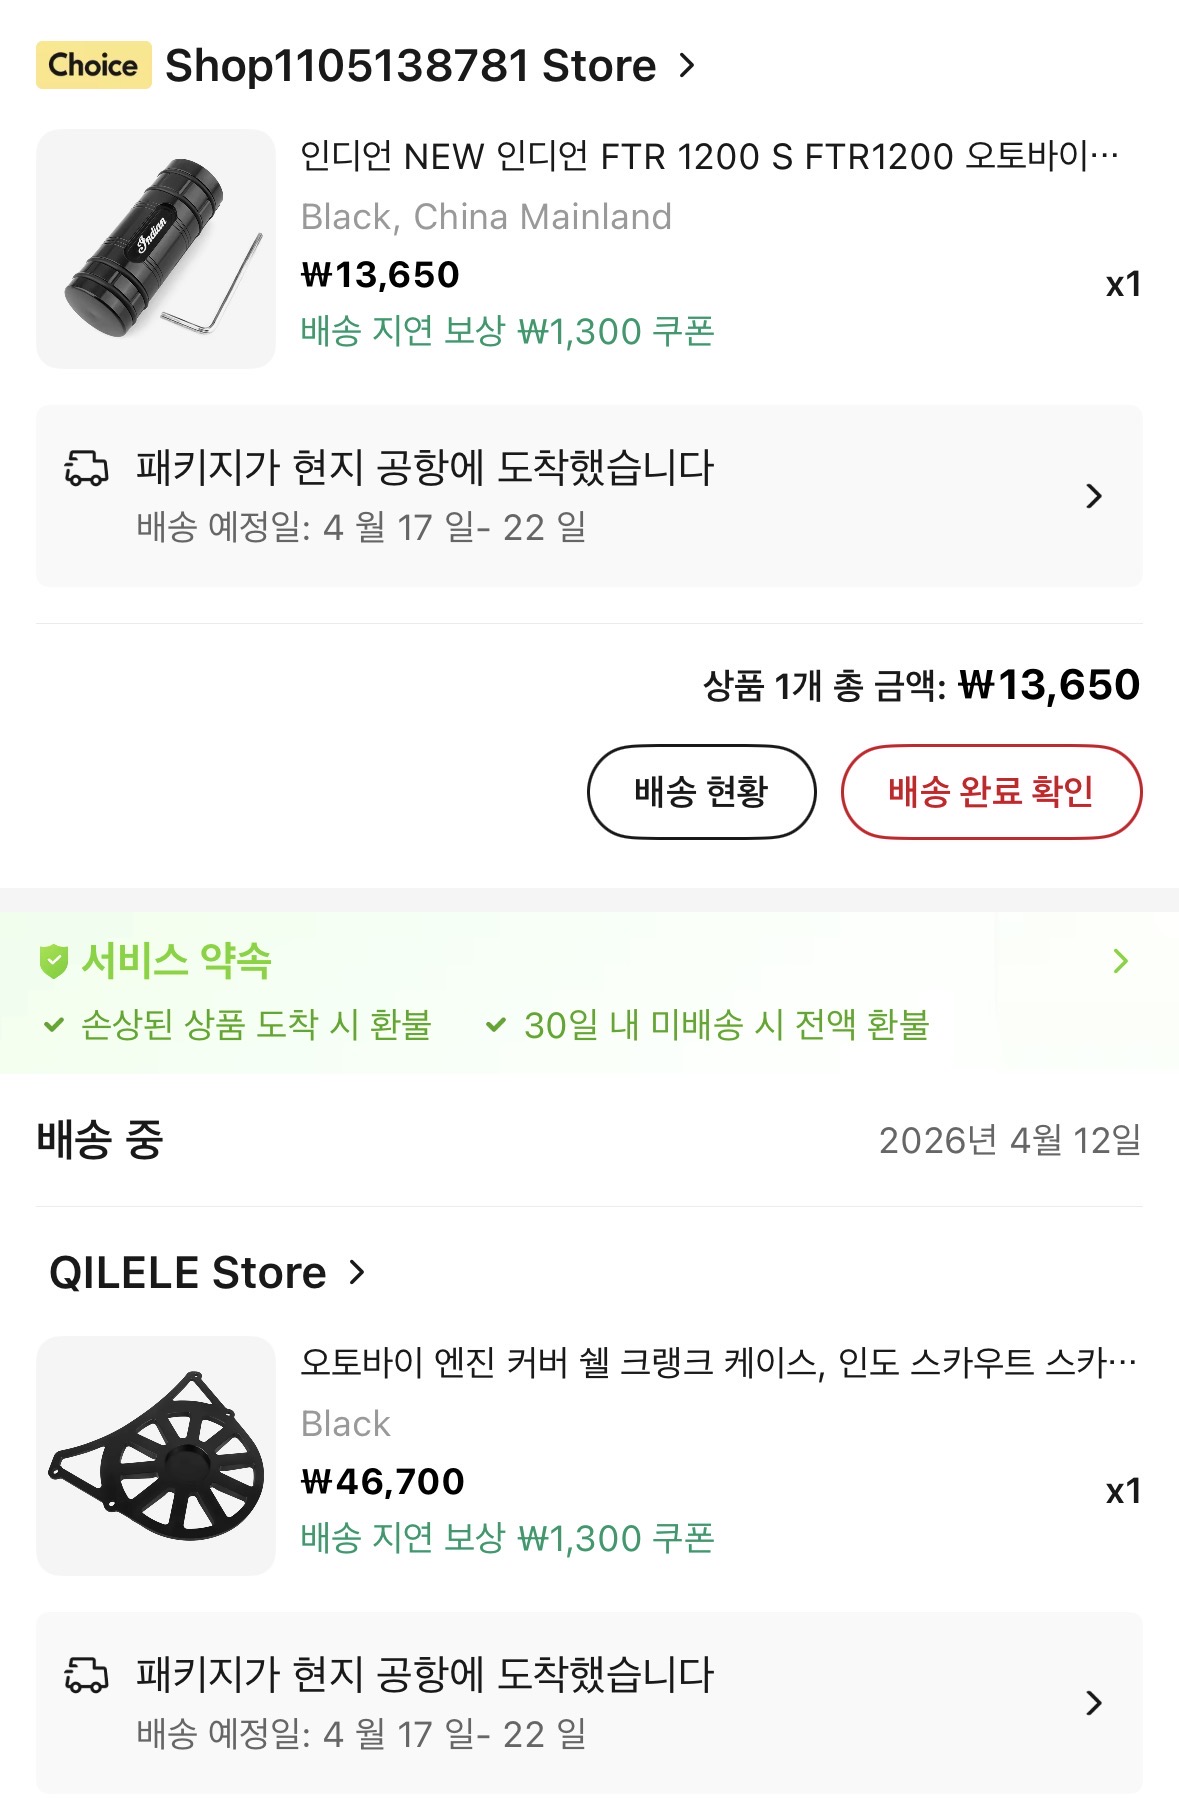Click 배송 현황 button
The width and height of the screenshot is (1179, 1799).
[701, 792]
